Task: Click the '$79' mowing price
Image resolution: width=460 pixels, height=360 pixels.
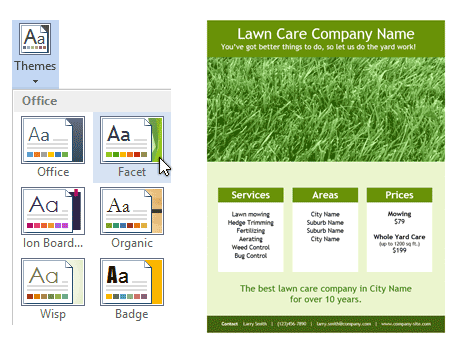Action: coord(399,222)
